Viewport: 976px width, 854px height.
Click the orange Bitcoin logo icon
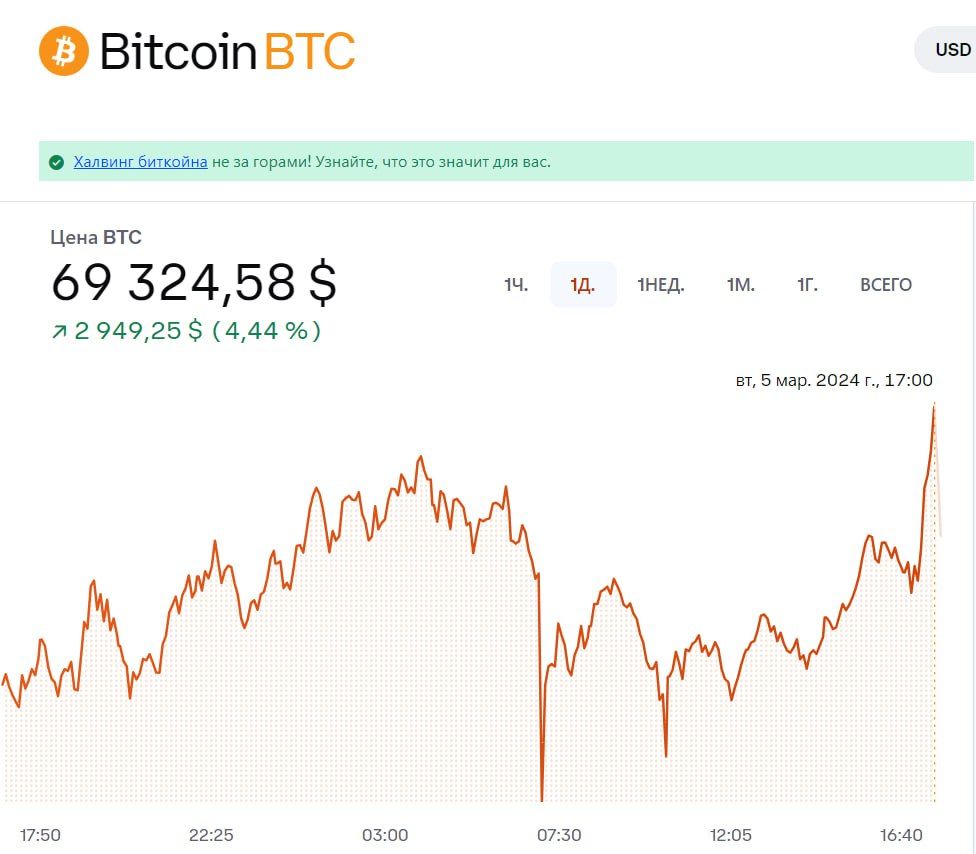click(64, 50)
